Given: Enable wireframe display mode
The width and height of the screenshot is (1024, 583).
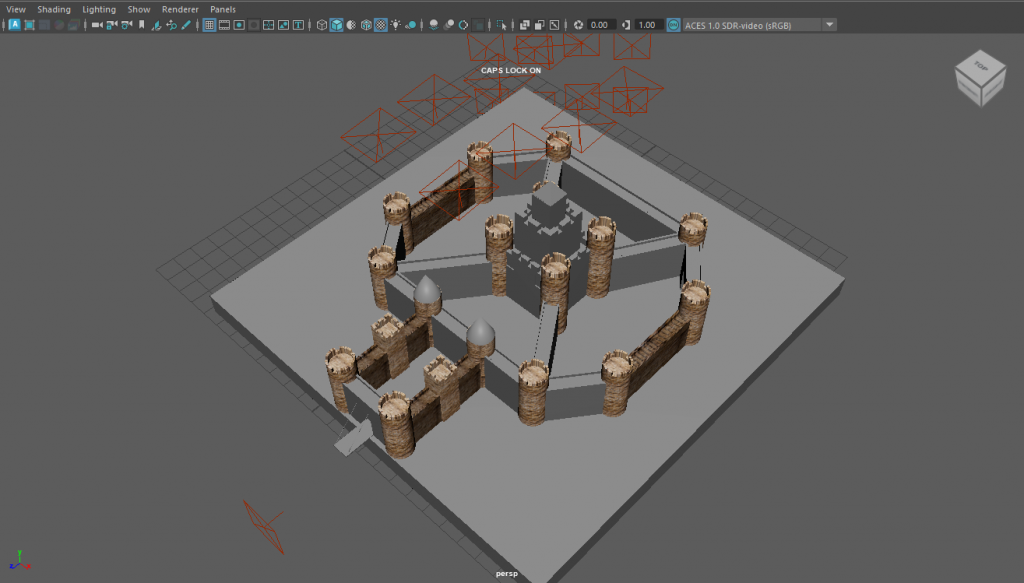Looking at the screenshot, I should pos(322,24).
